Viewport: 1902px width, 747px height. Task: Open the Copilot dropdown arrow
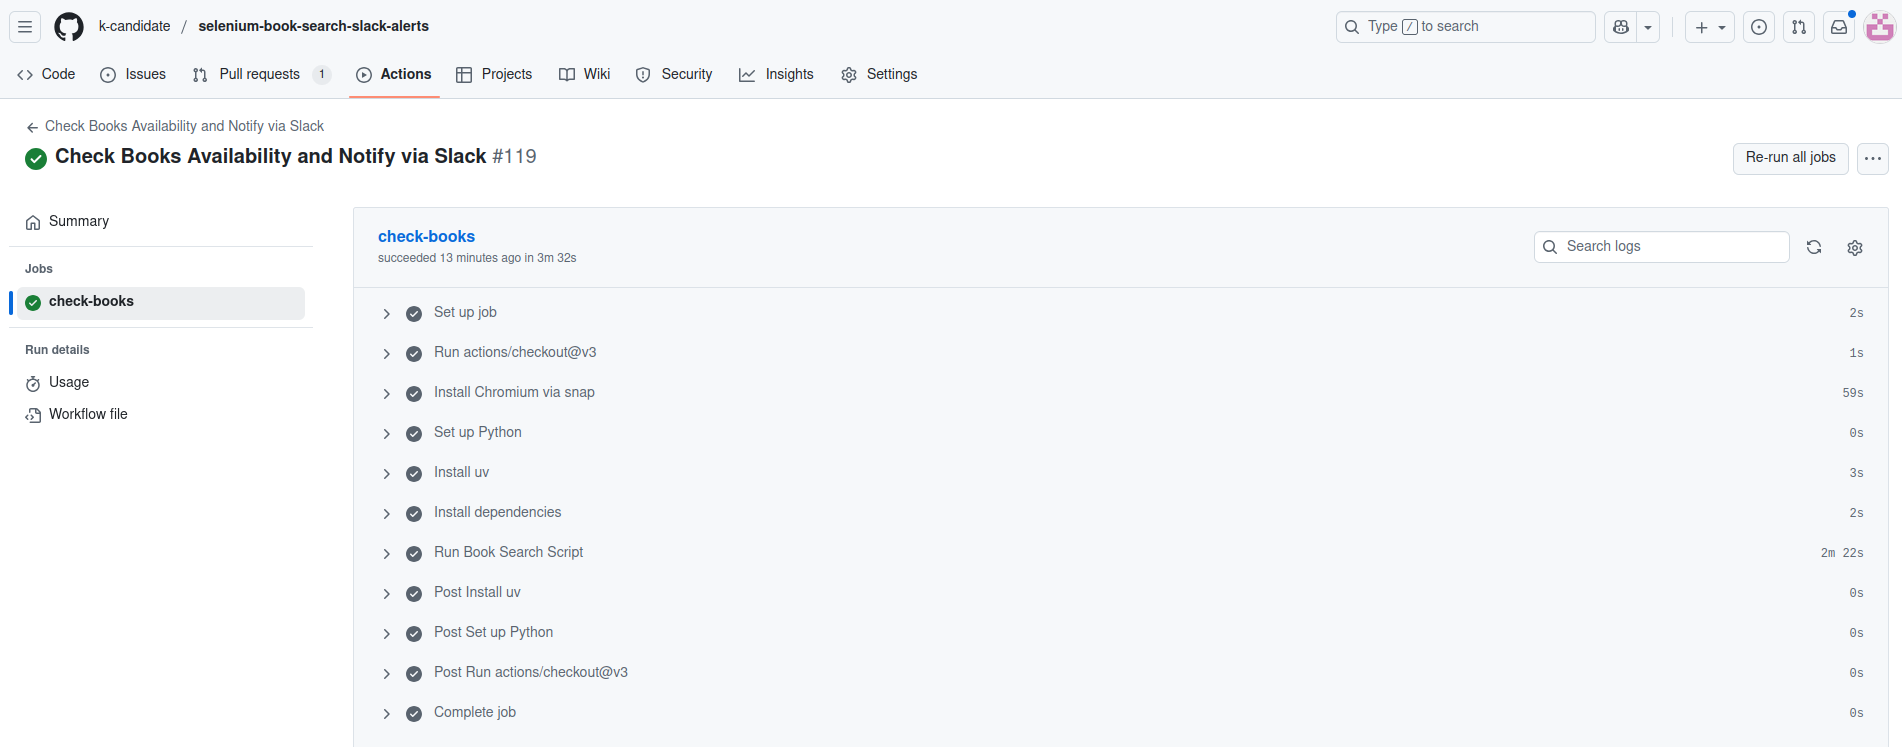click(x=1648, y=27)
